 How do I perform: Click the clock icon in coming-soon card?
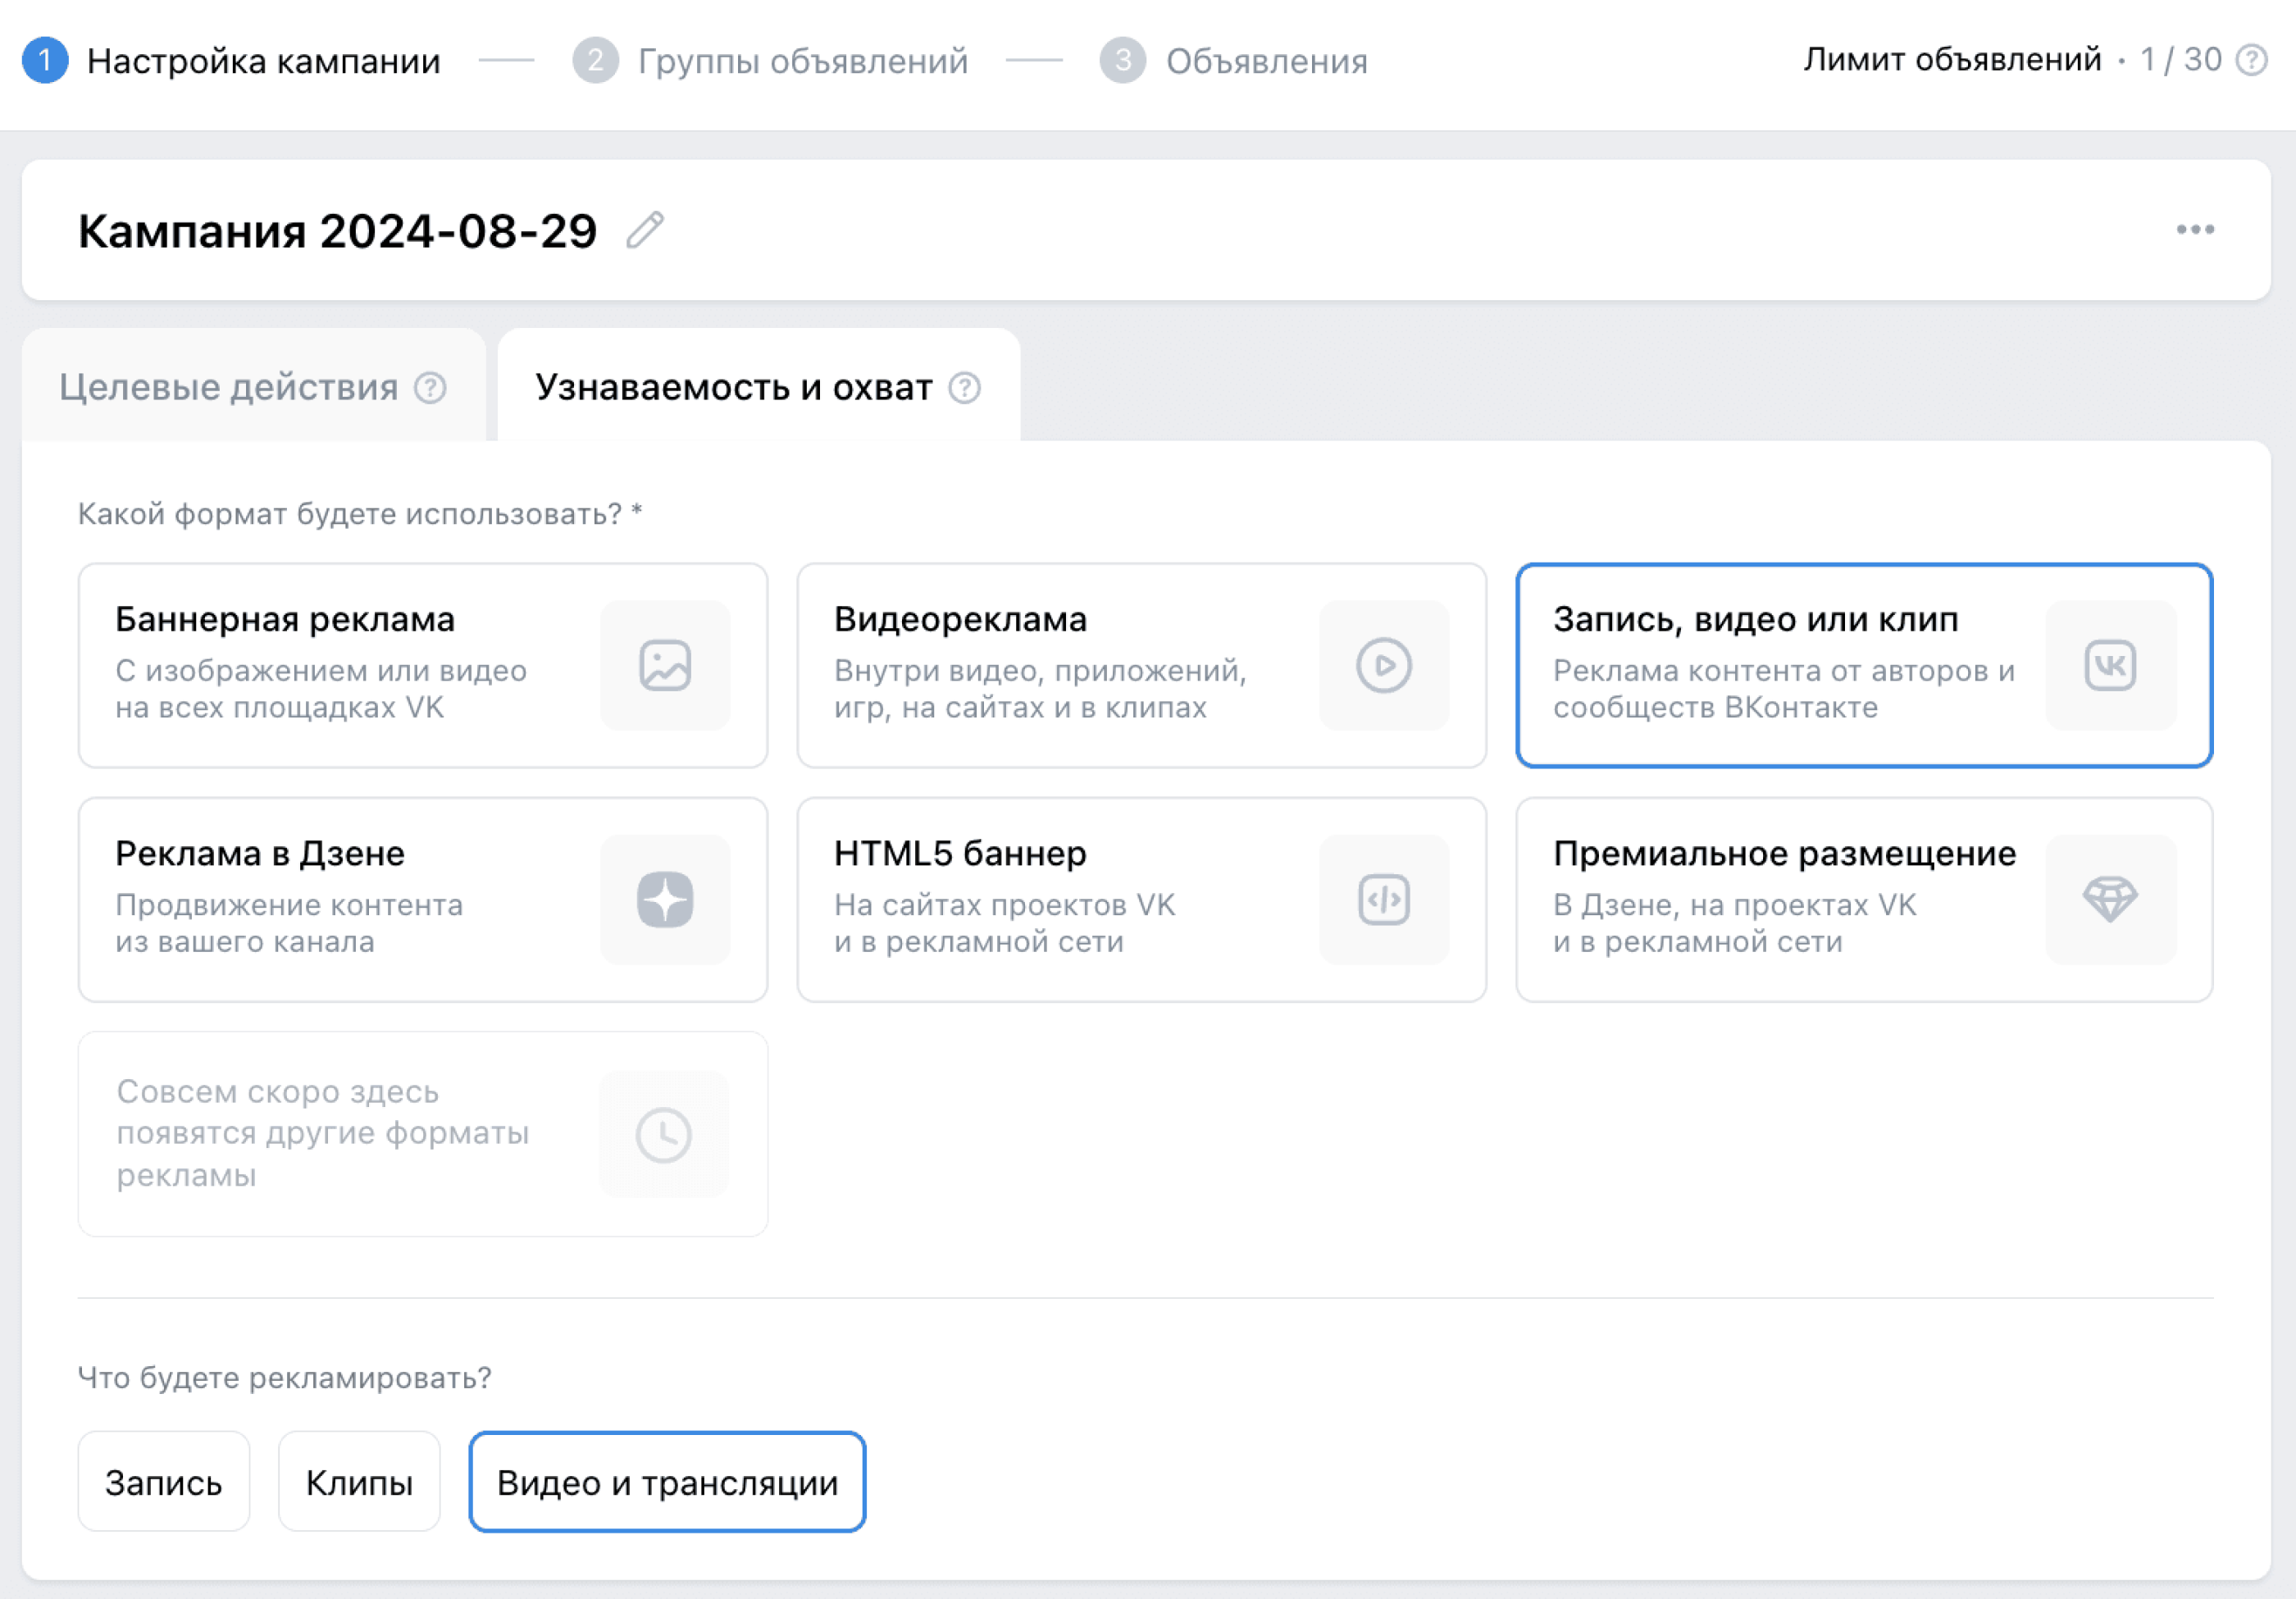[665, 1134]
